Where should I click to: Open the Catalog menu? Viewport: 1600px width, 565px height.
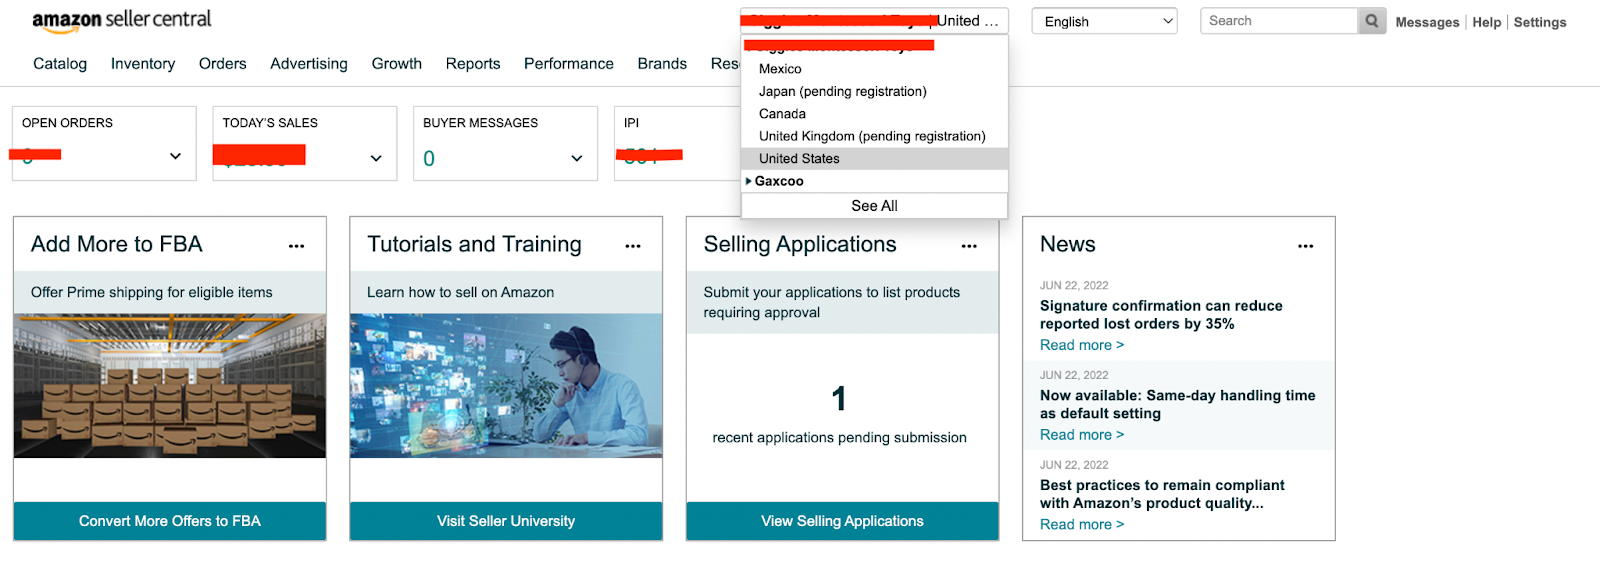coord(60,64)
